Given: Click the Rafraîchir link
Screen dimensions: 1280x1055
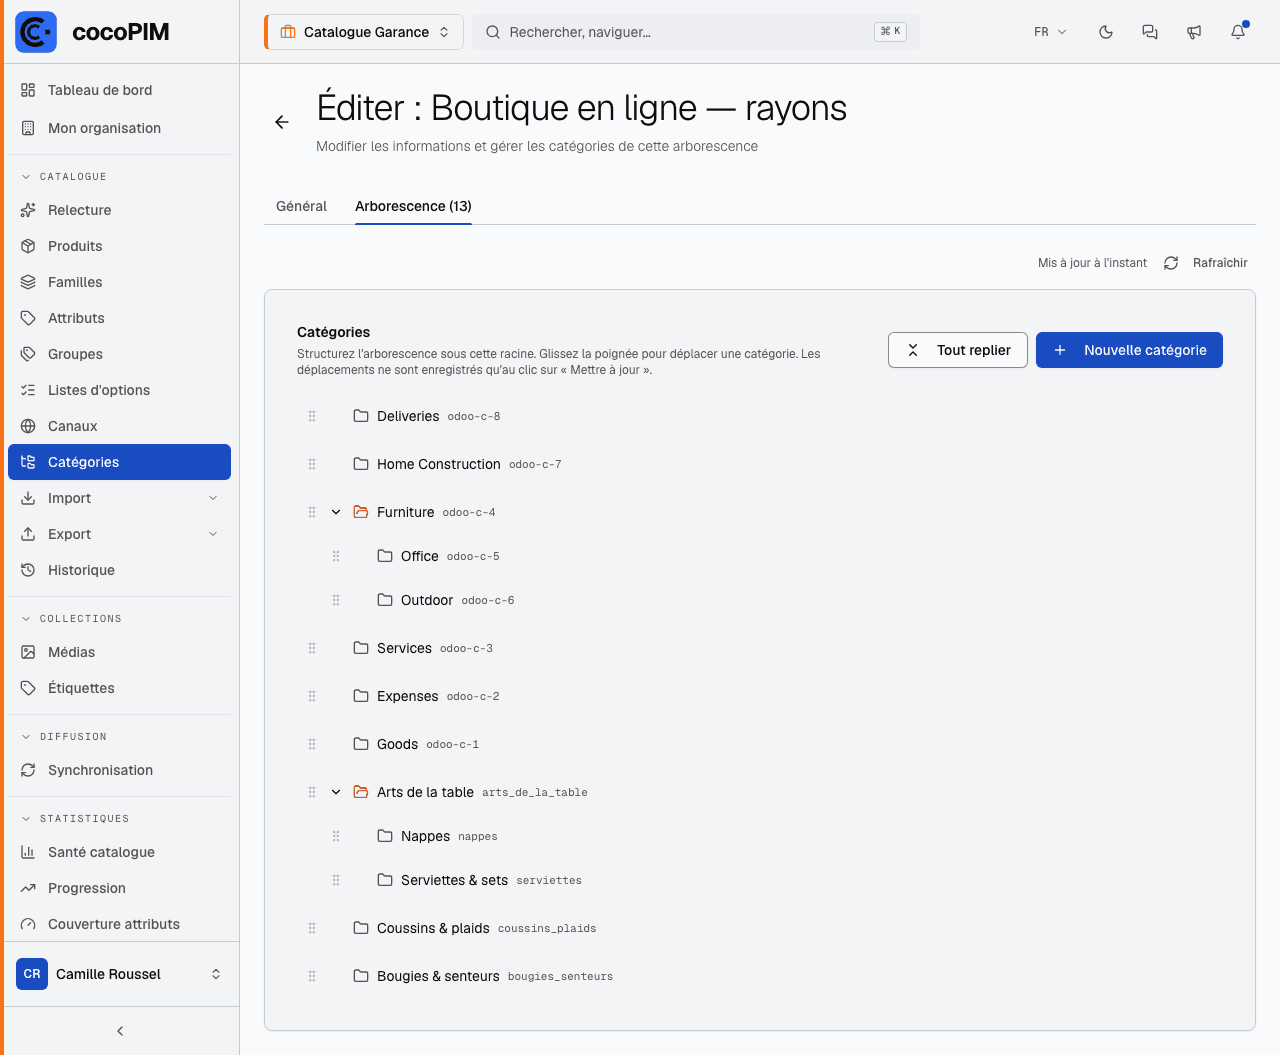Looking at the screenshot, I should (x=1220, y=263).
